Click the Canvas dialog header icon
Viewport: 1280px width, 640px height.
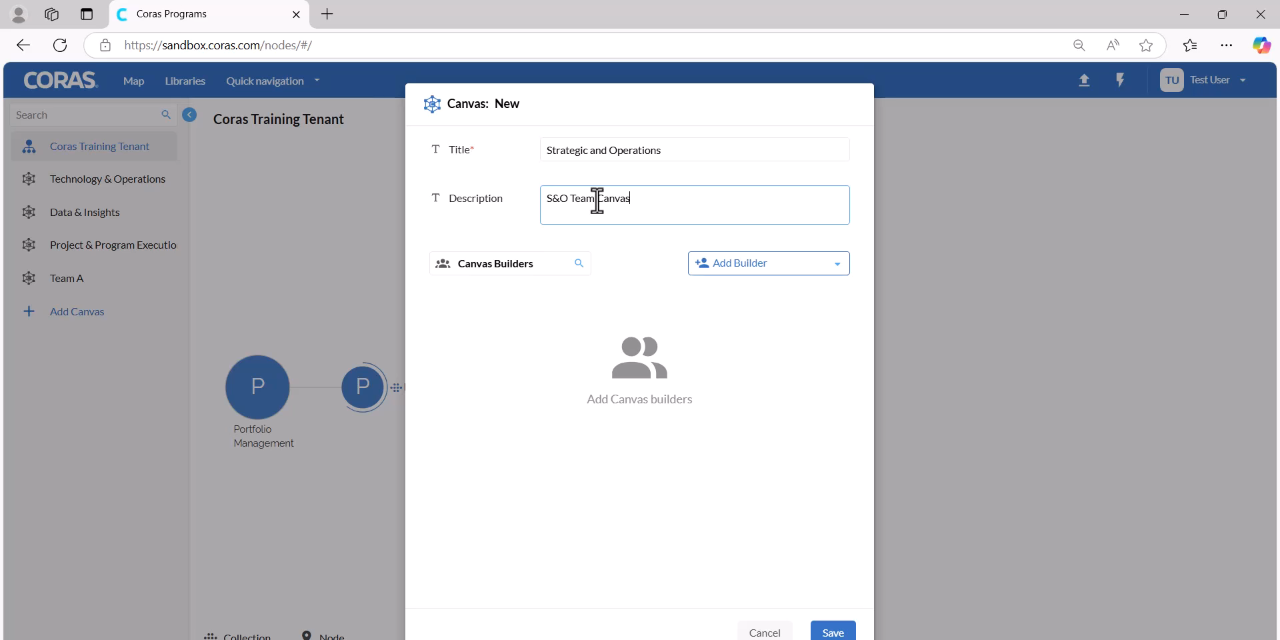tap(432, 104)
